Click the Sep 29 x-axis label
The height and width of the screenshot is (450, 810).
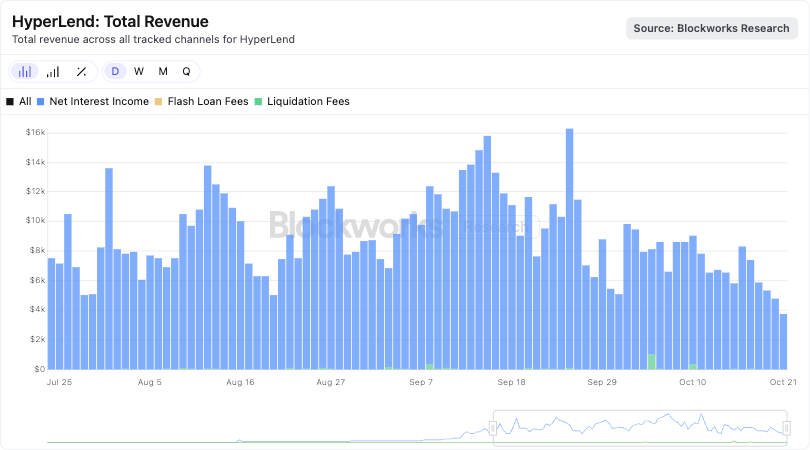click(602, 382)
